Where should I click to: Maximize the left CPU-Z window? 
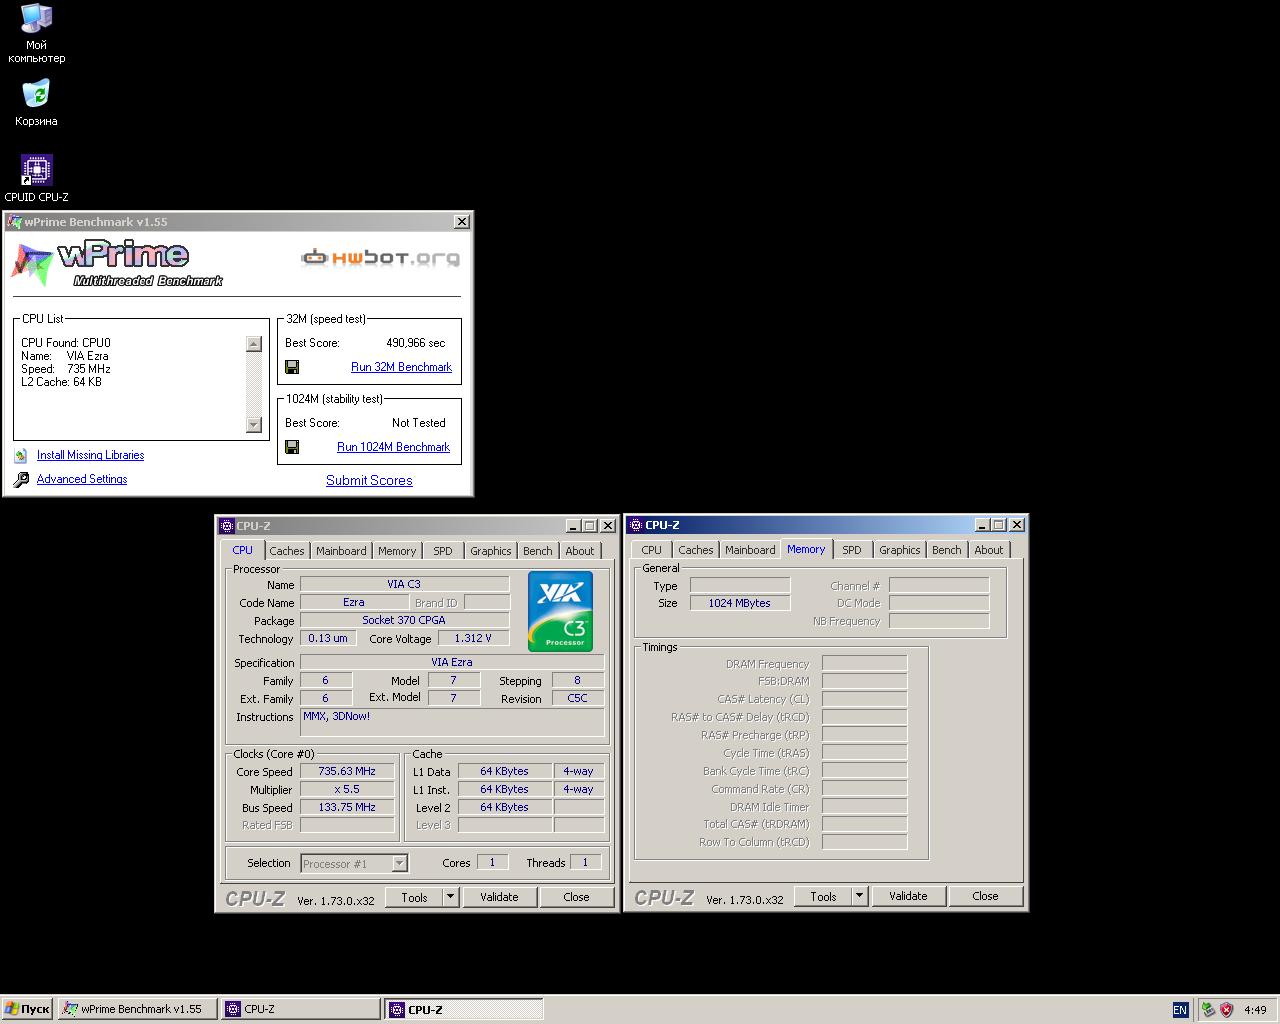pyautogui.click(x=590, y=526)
